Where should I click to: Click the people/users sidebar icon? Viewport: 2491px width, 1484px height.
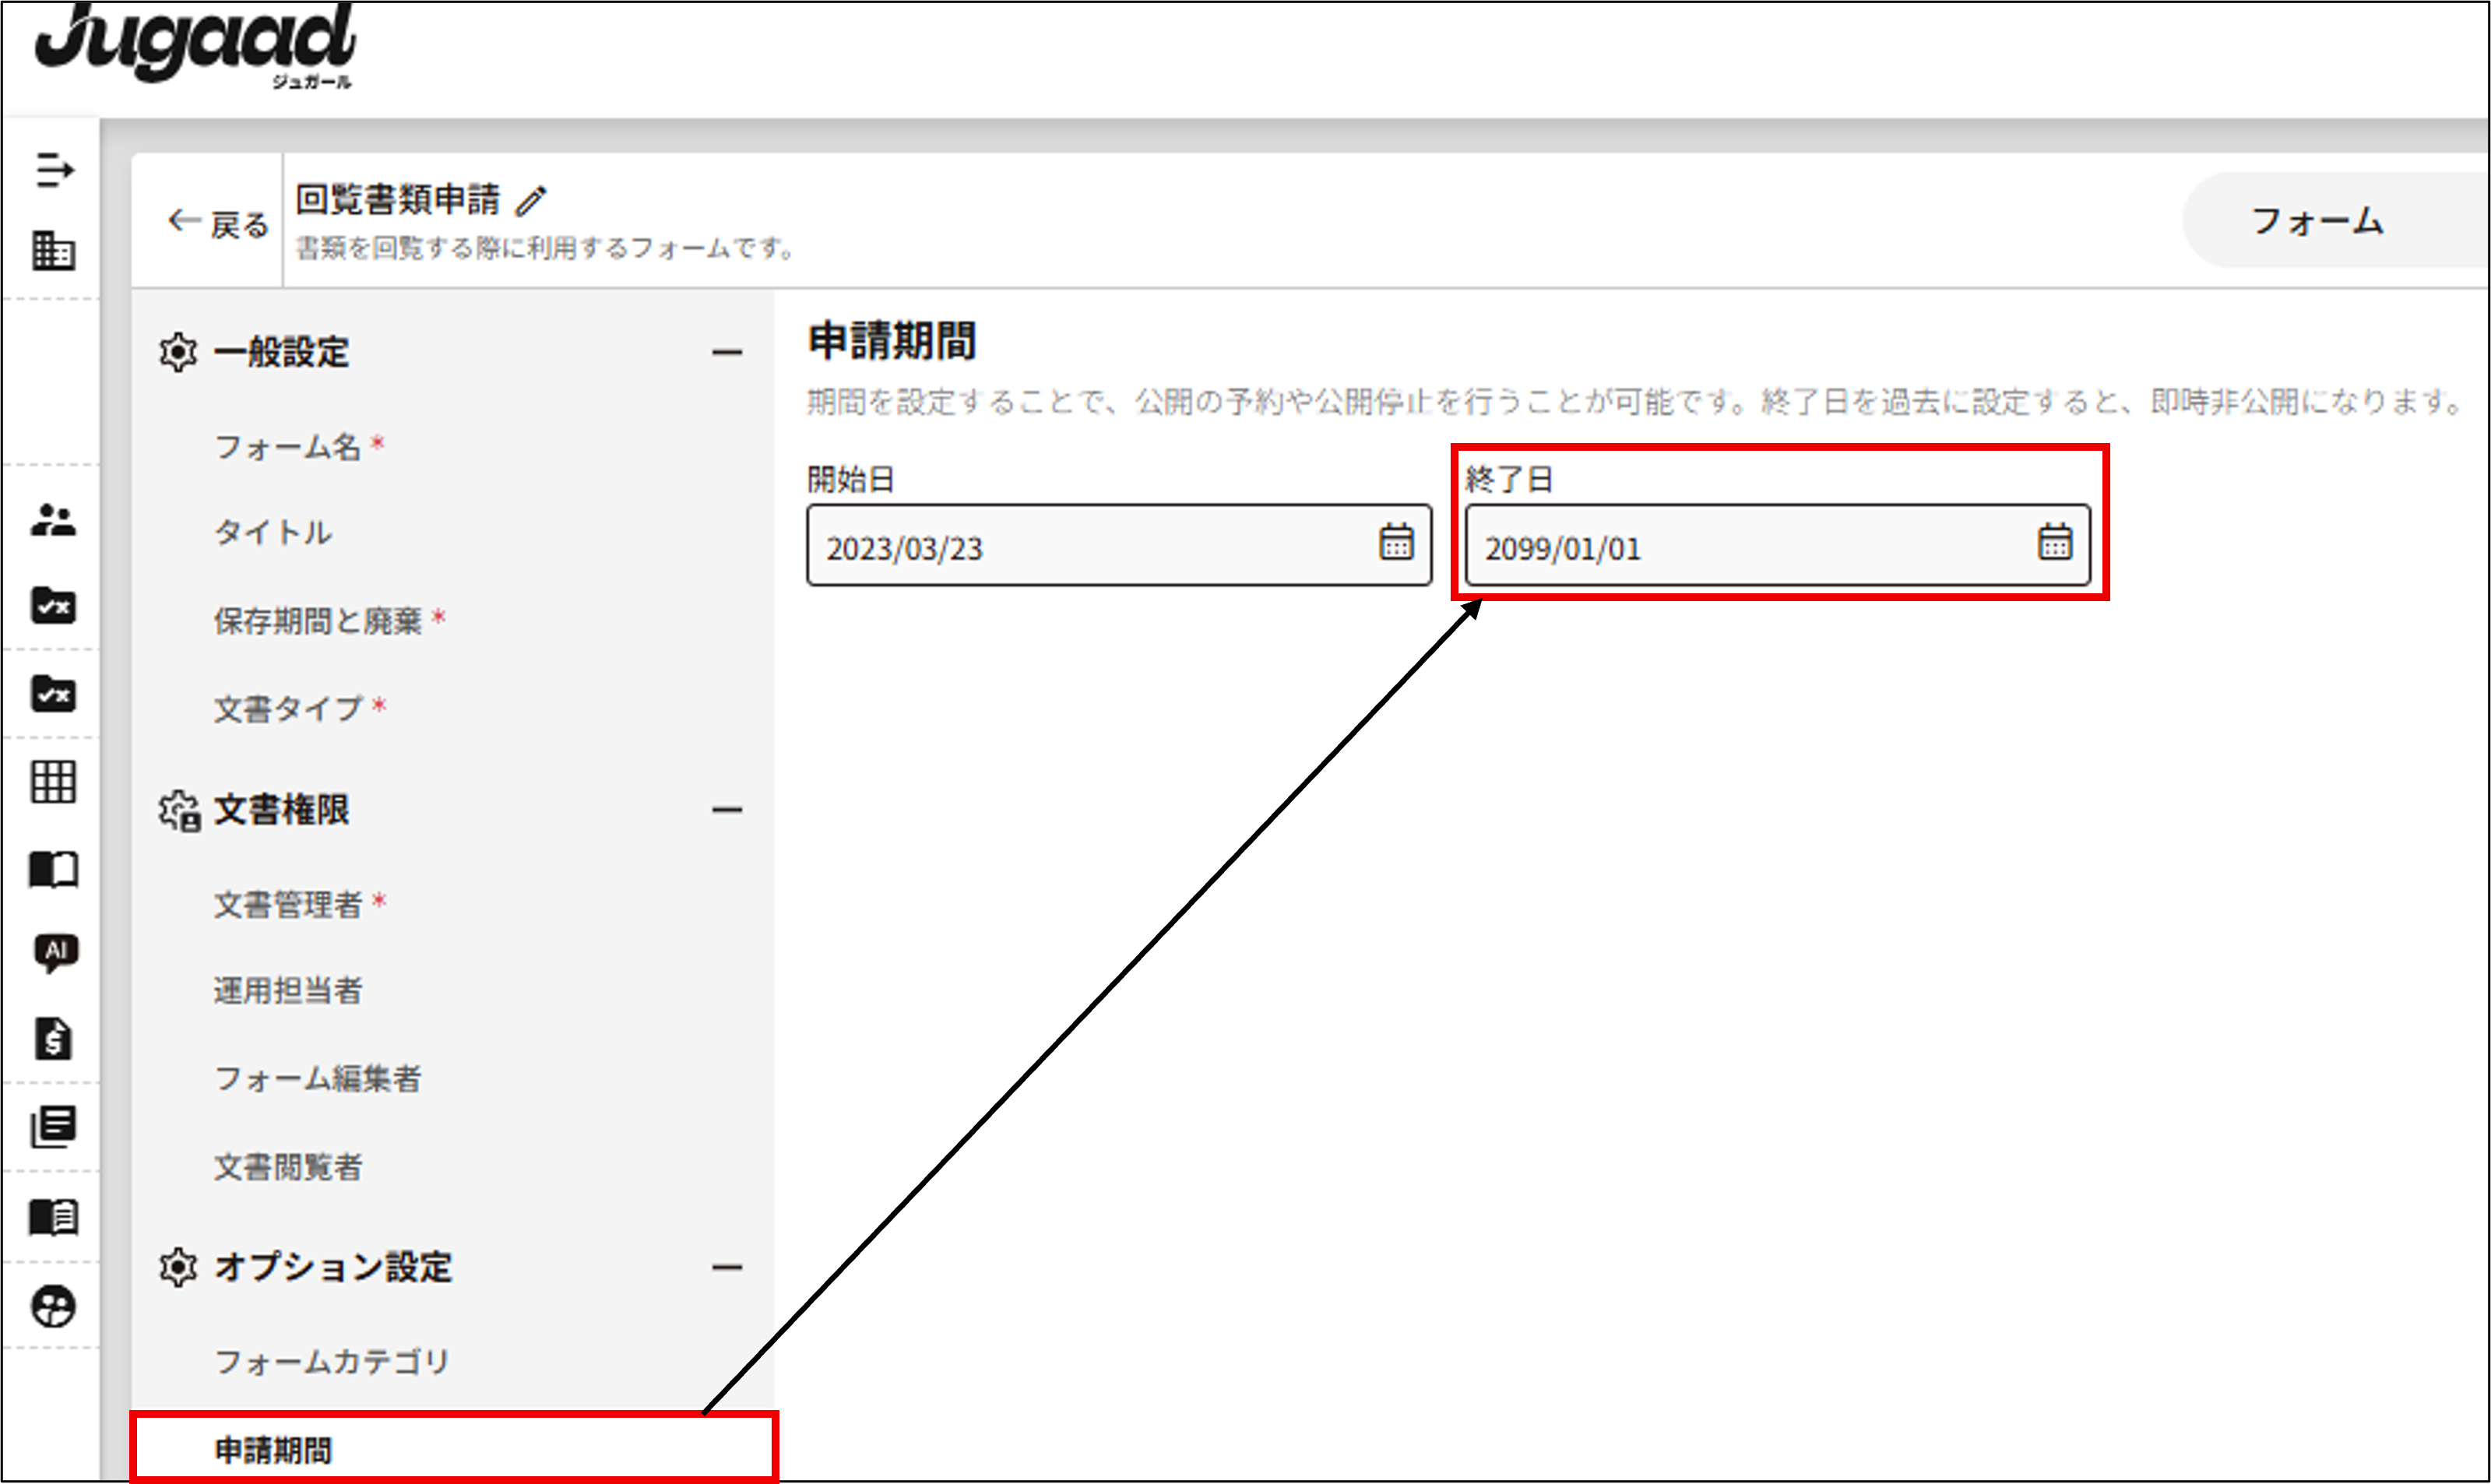pos(53,520)
